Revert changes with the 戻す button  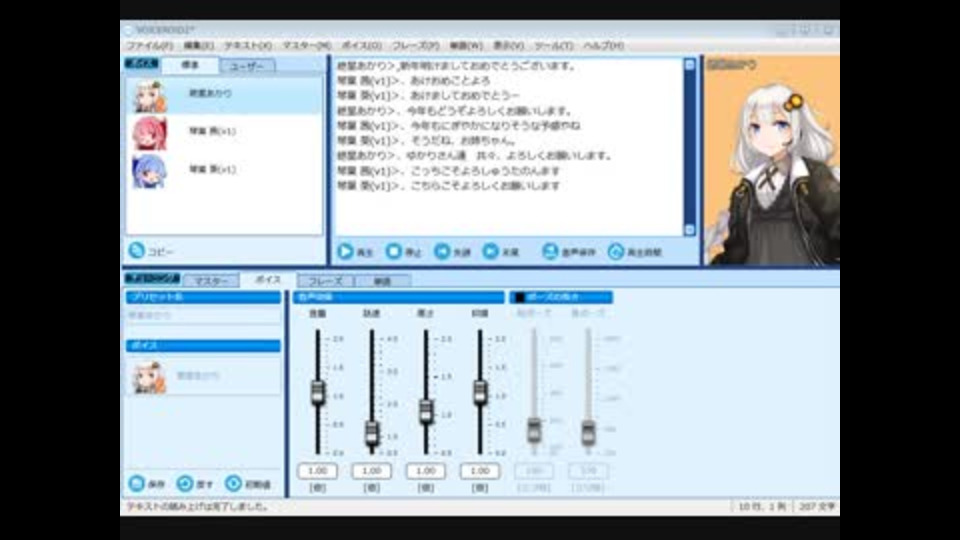coord(195,484)
